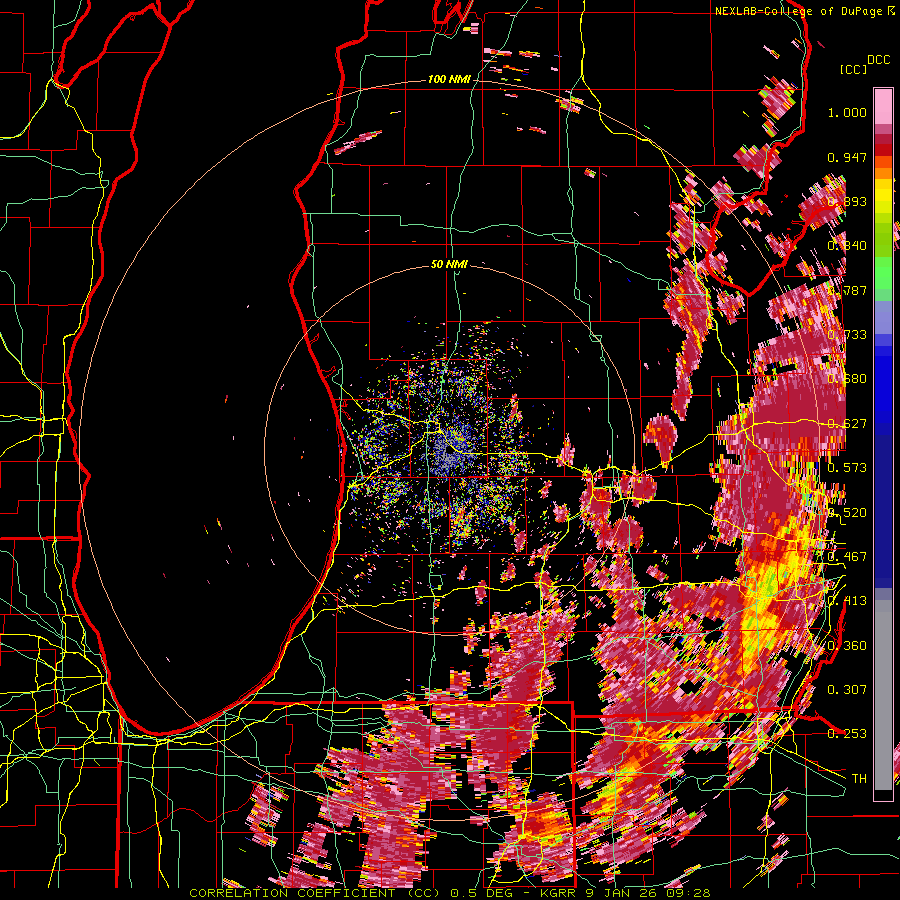This screenshot has width=900, height=900.
Task: Click the 100 NMI range ring label
Action: click(448, 79)
